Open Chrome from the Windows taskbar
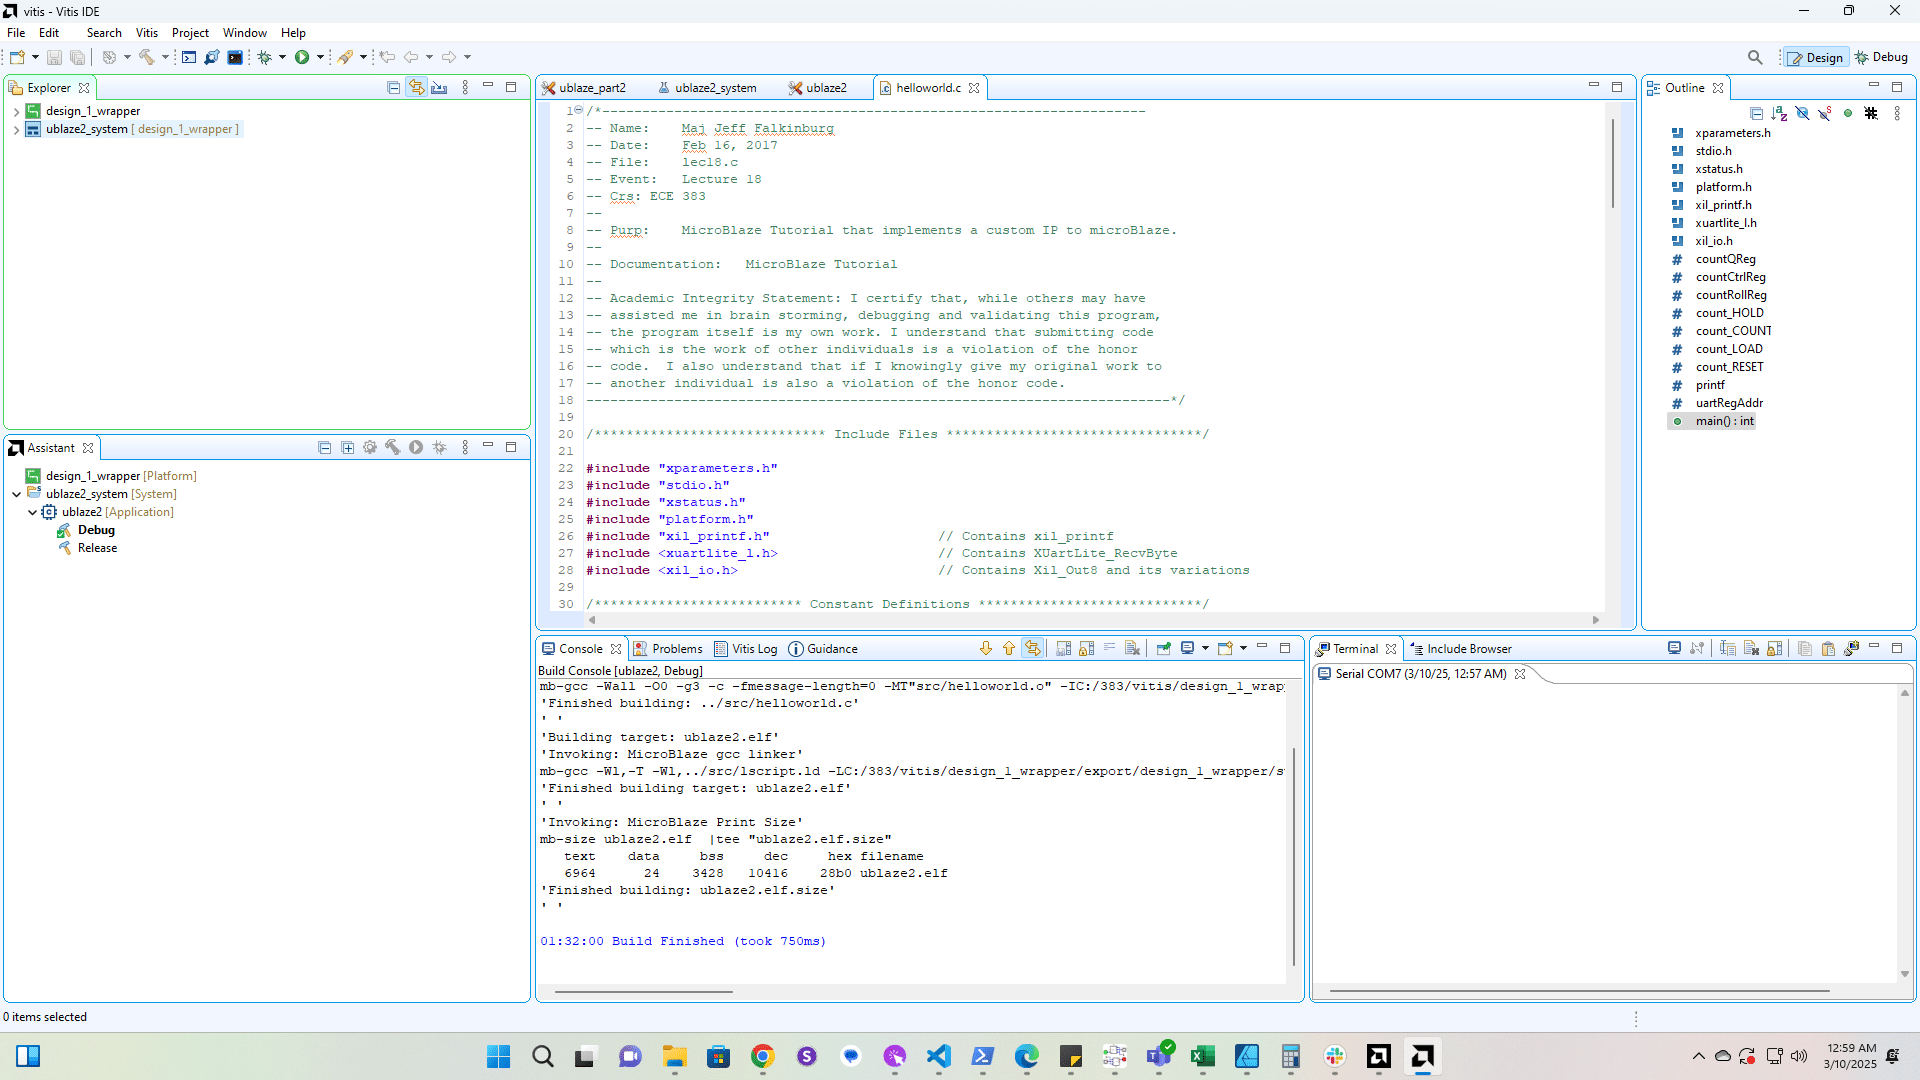Screen dimensions: 1920x1080 coord(762,1056)
